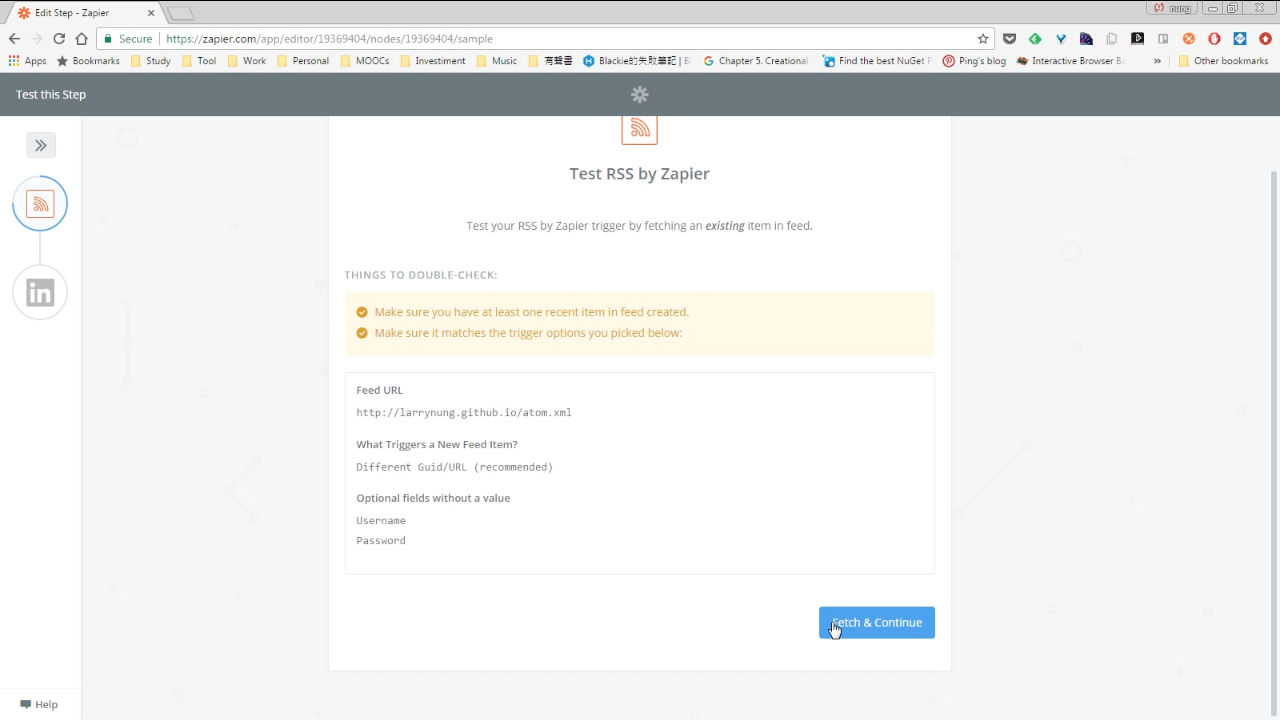Image resolution: width=1280 pixels, height=720 pixels.
Task: Click the 'Password' optional field text
Action: pyautogui.click(x=381, y=541)
